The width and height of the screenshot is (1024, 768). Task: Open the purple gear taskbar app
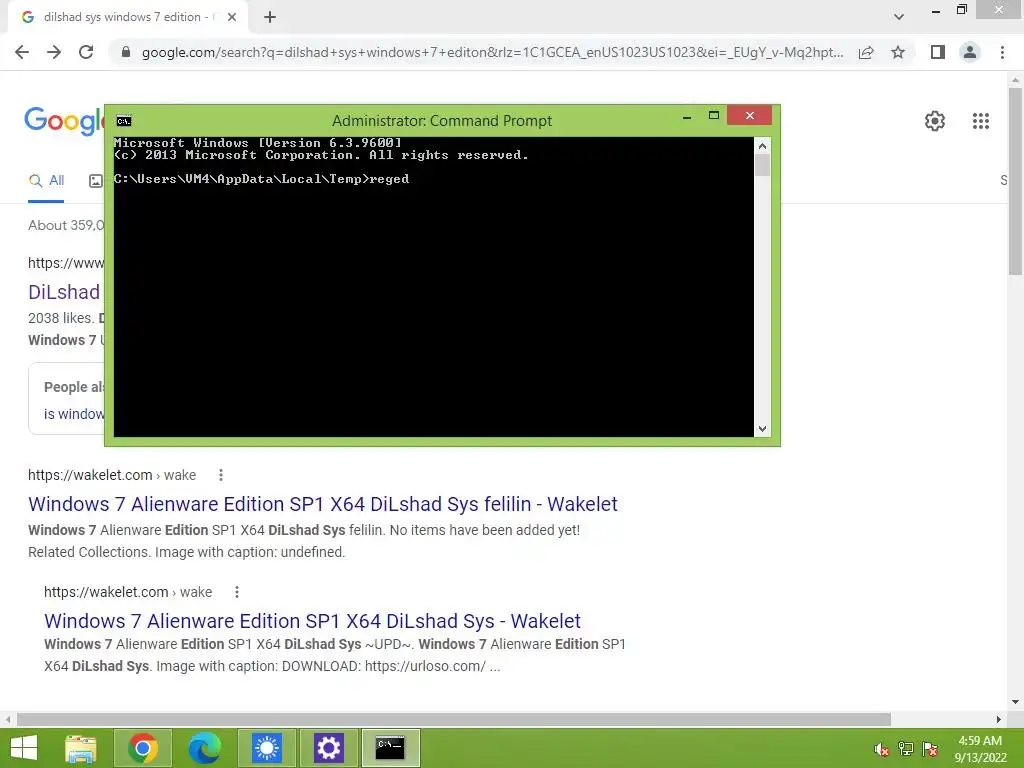[328, 748]
